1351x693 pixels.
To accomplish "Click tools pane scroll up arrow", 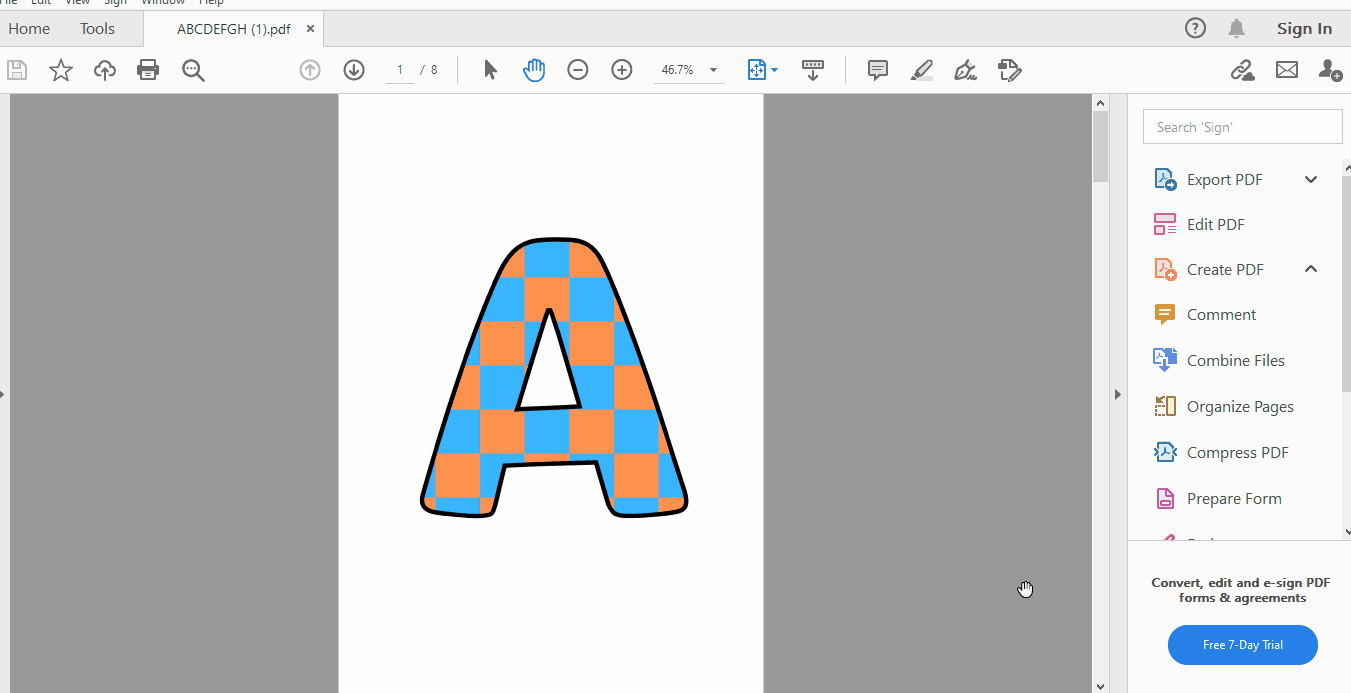I will [1346, 167].
